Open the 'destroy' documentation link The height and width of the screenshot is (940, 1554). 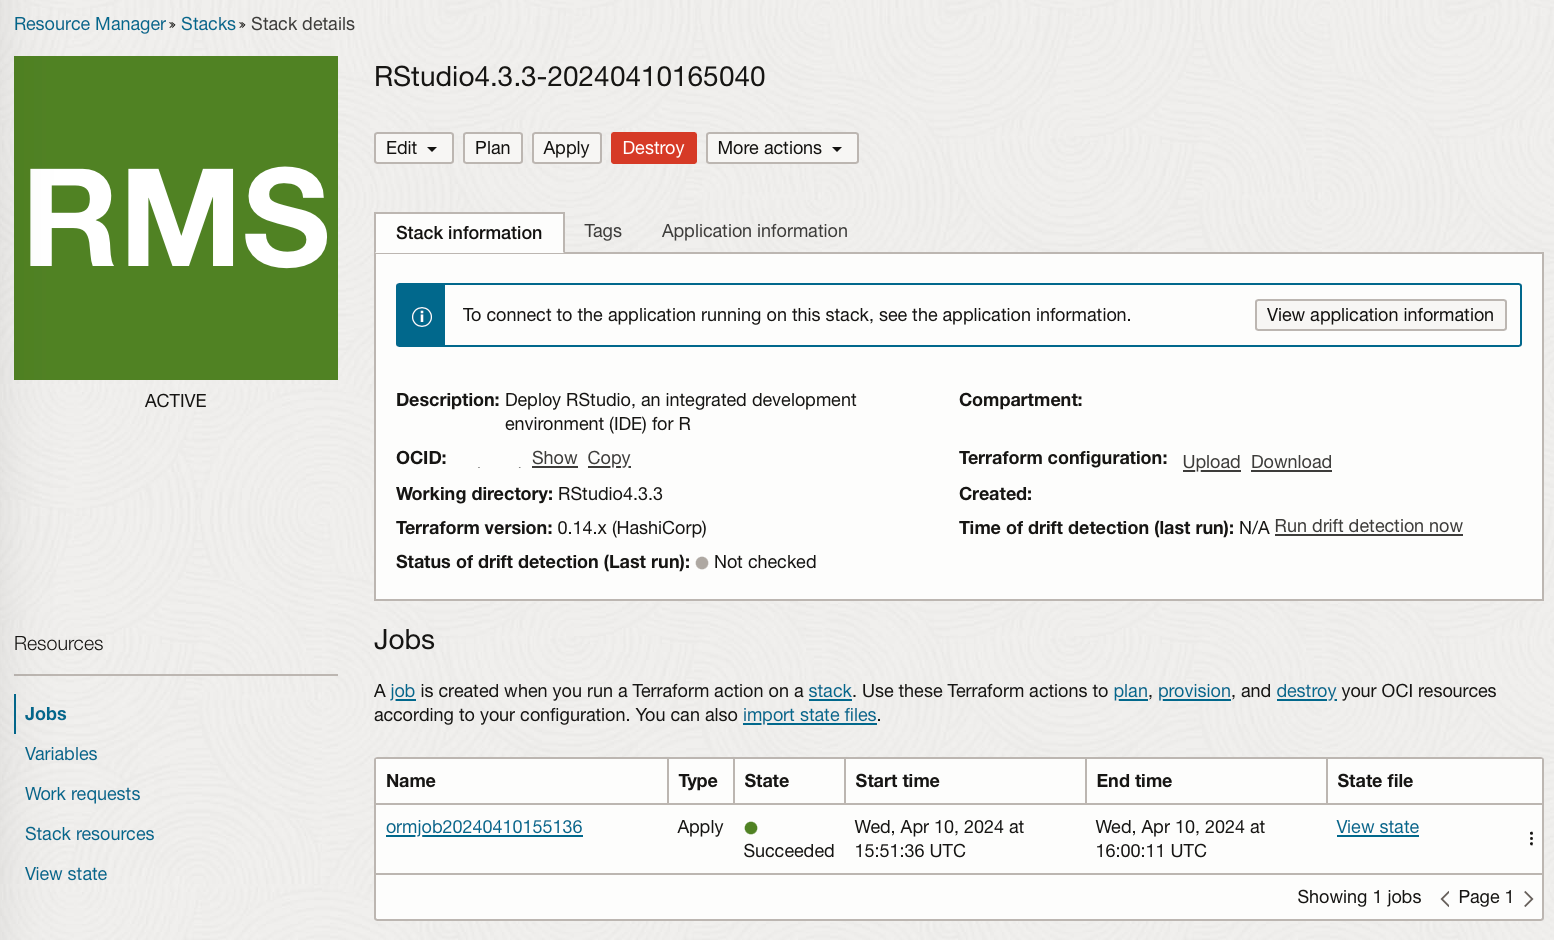point(1306,691)
